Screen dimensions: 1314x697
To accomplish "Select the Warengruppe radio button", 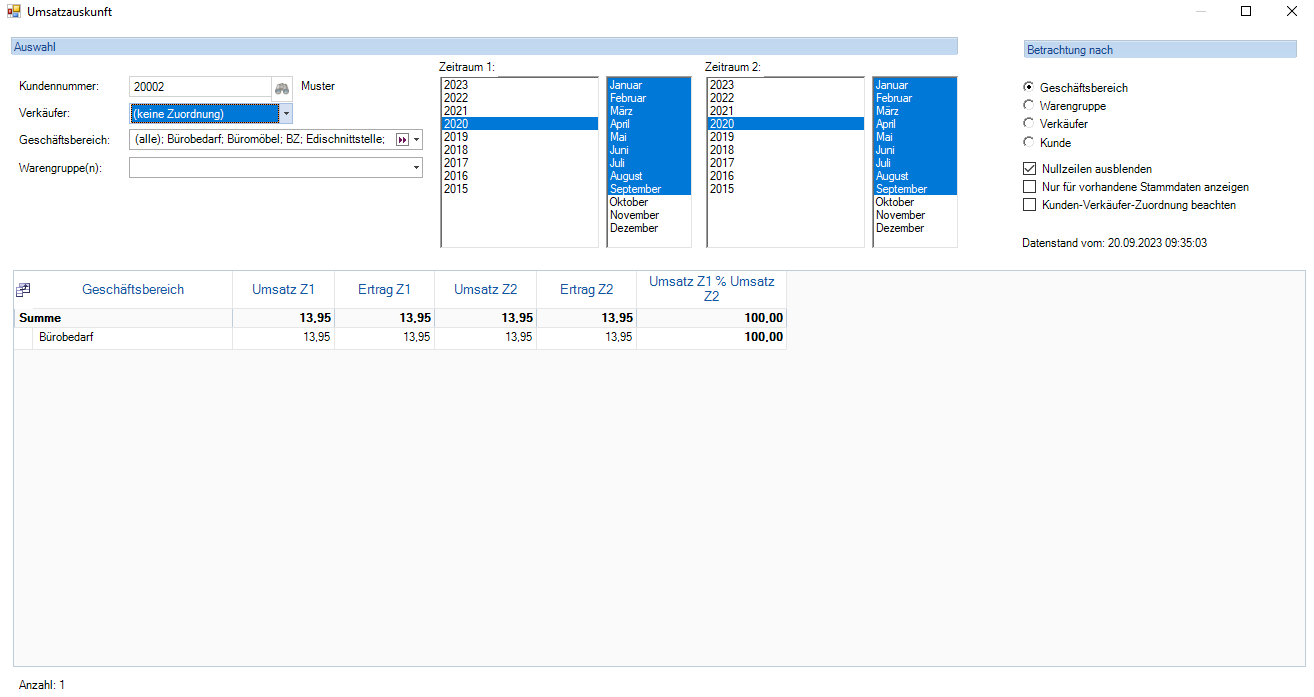I will coord(1029,106).
